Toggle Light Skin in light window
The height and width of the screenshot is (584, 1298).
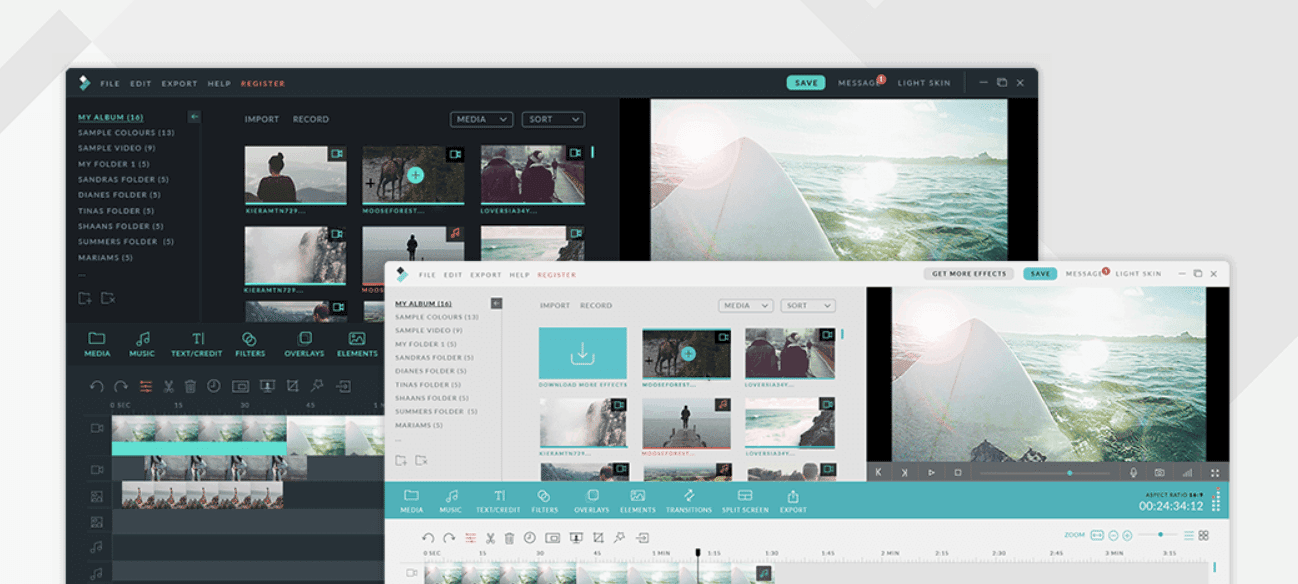point(1139,274)
